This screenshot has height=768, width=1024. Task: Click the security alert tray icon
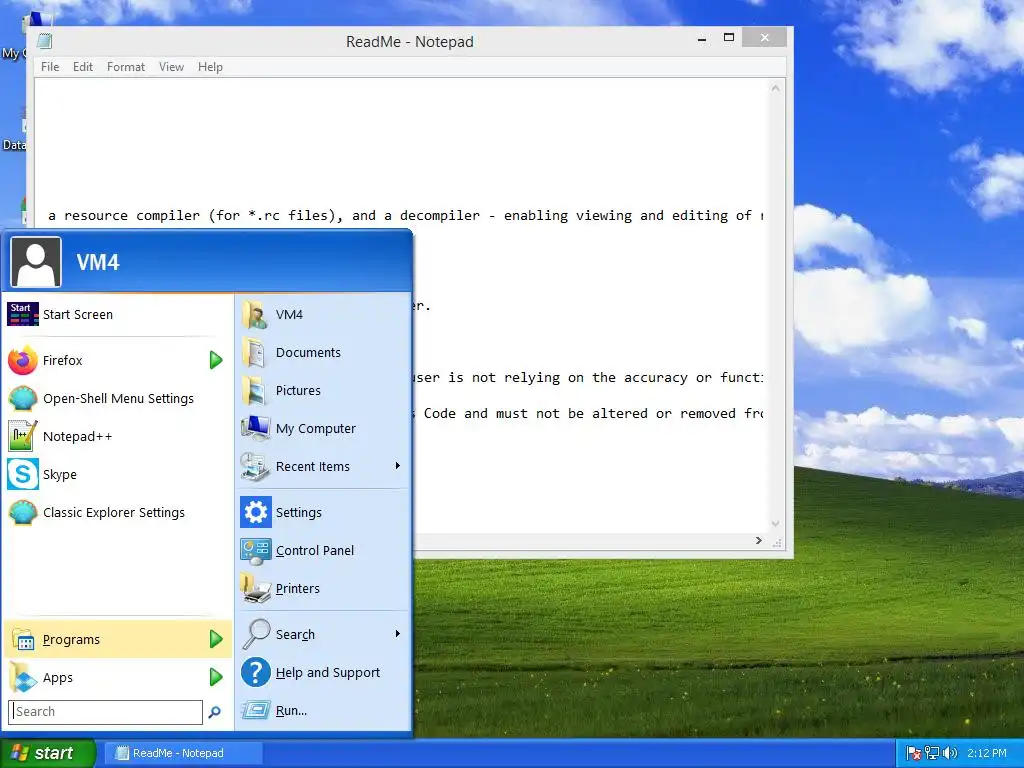pos(914,753)
